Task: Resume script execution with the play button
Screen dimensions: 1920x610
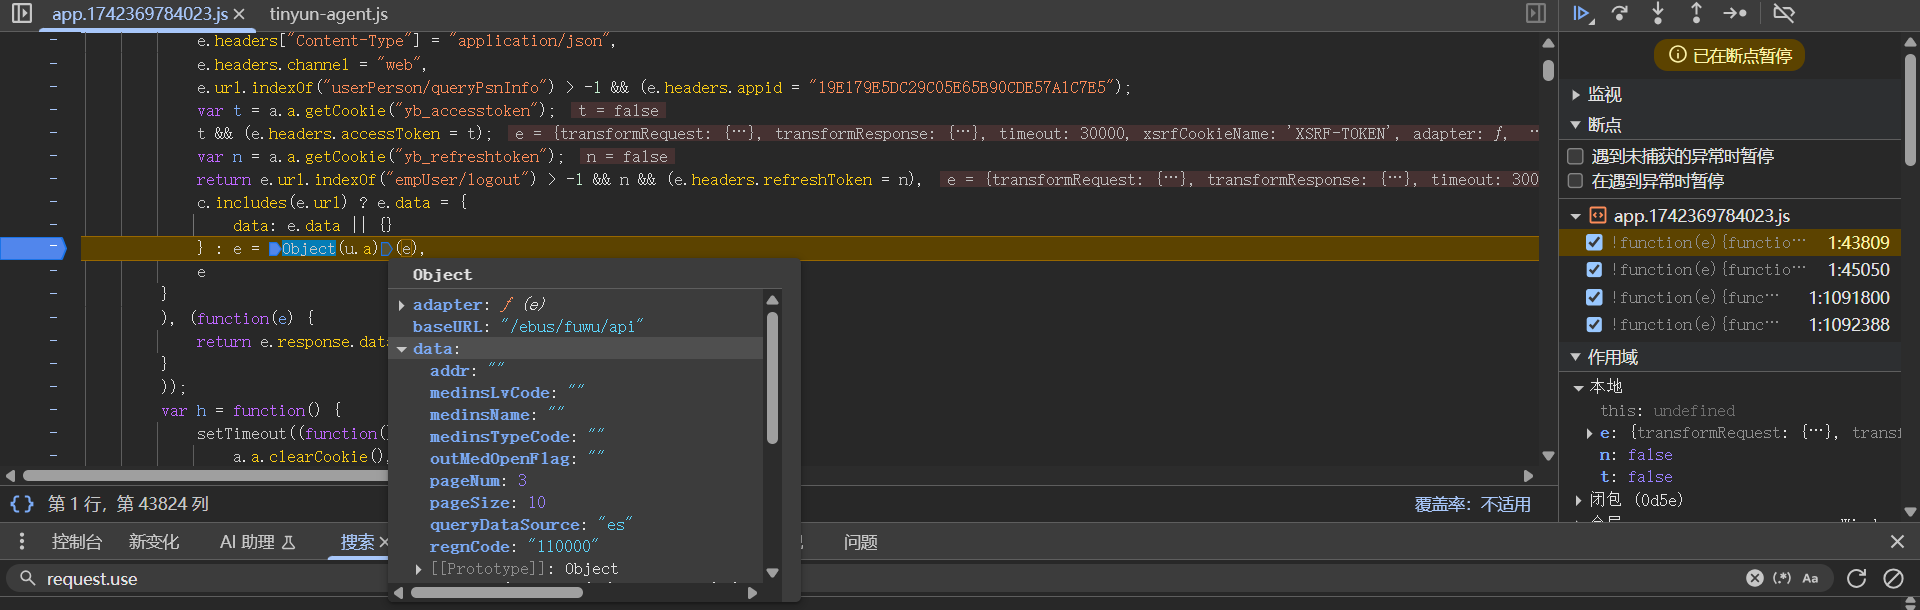Action: 1582,14
